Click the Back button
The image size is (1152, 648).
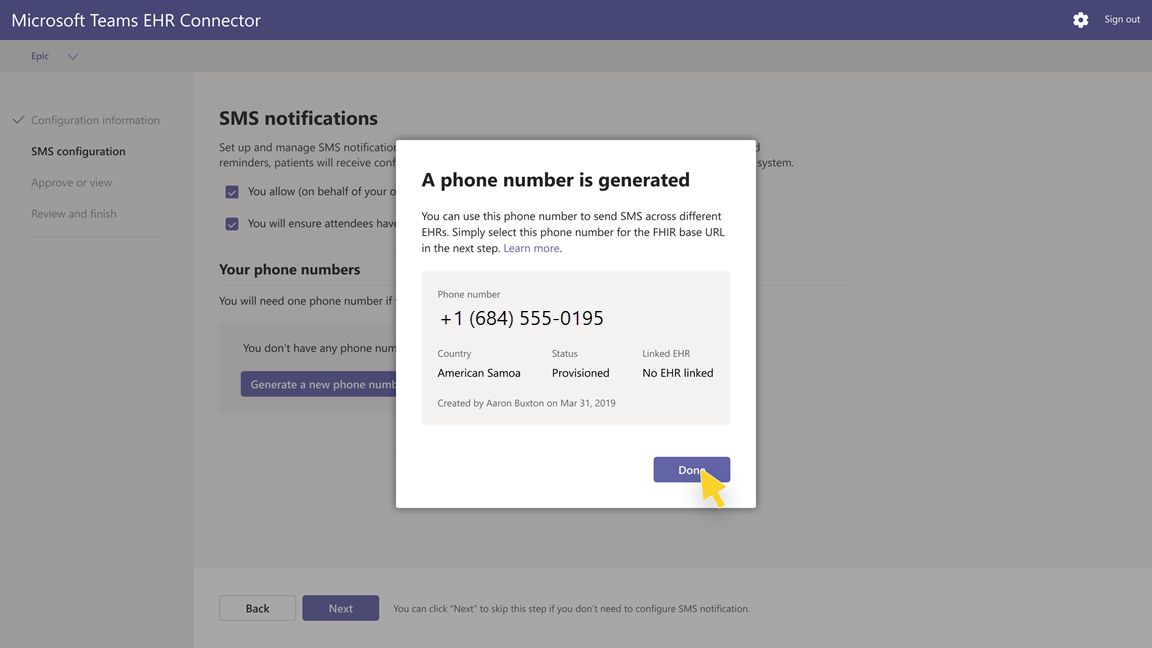point(257,608)
